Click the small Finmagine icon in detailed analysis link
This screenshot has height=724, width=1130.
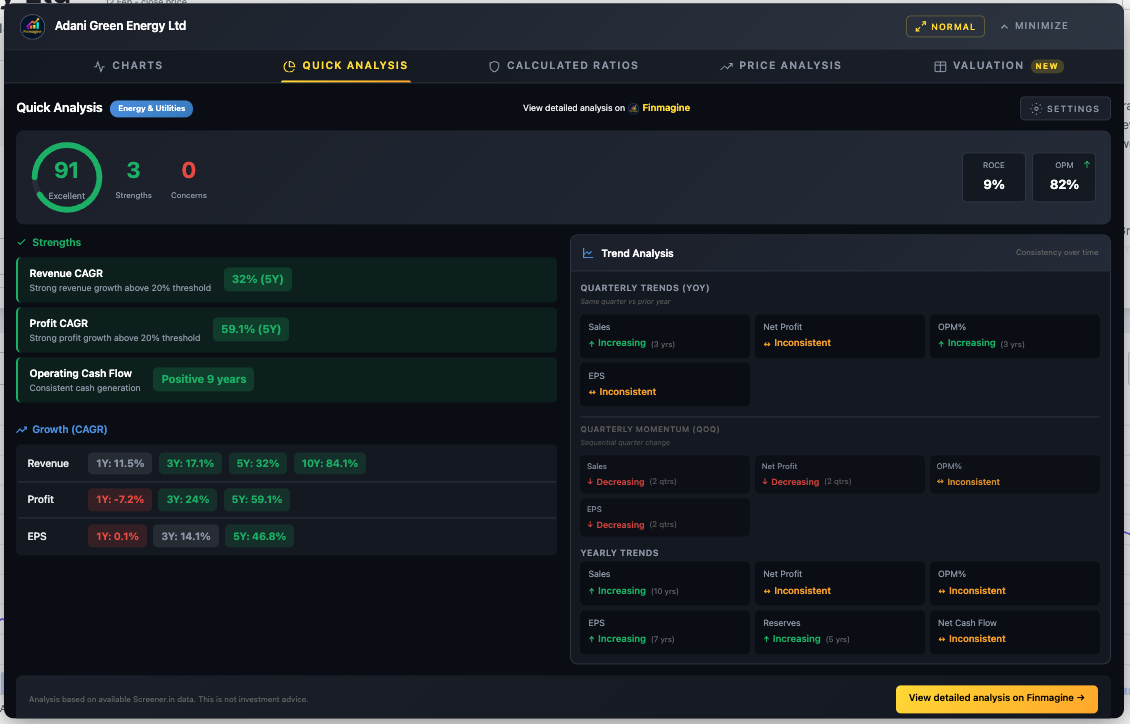point(633,108)
